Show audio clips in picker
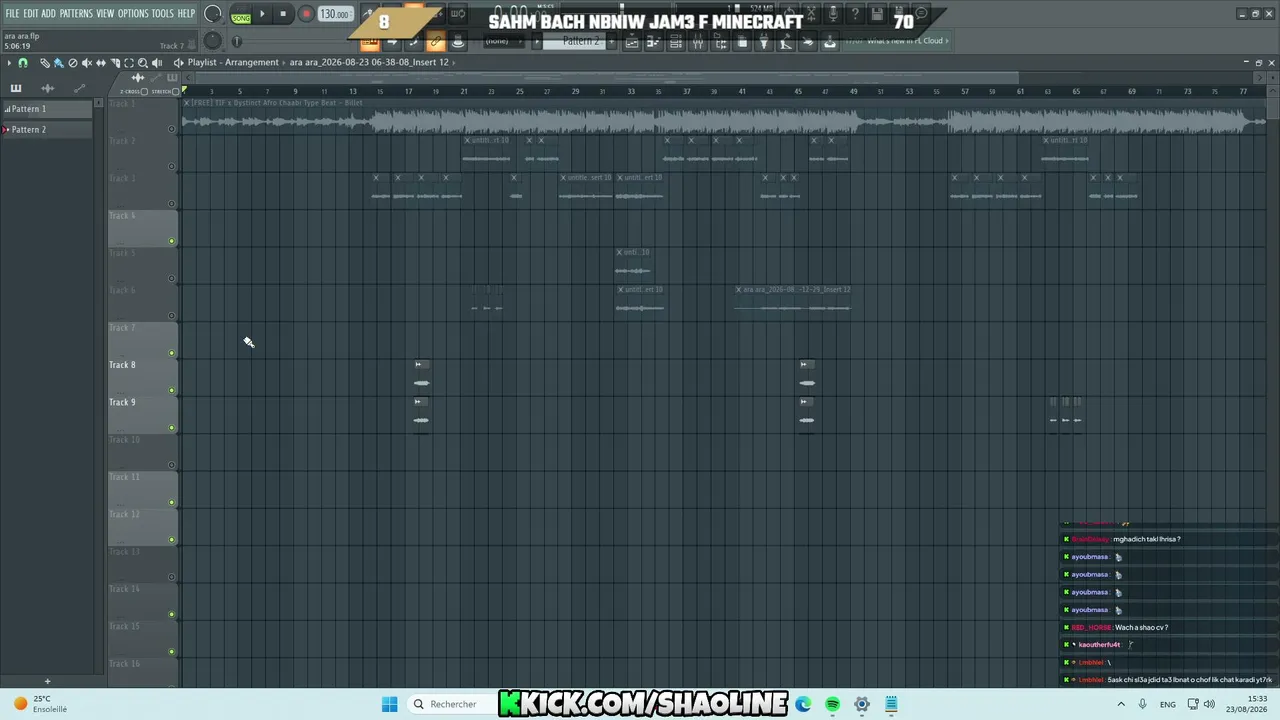 [47, 88]
